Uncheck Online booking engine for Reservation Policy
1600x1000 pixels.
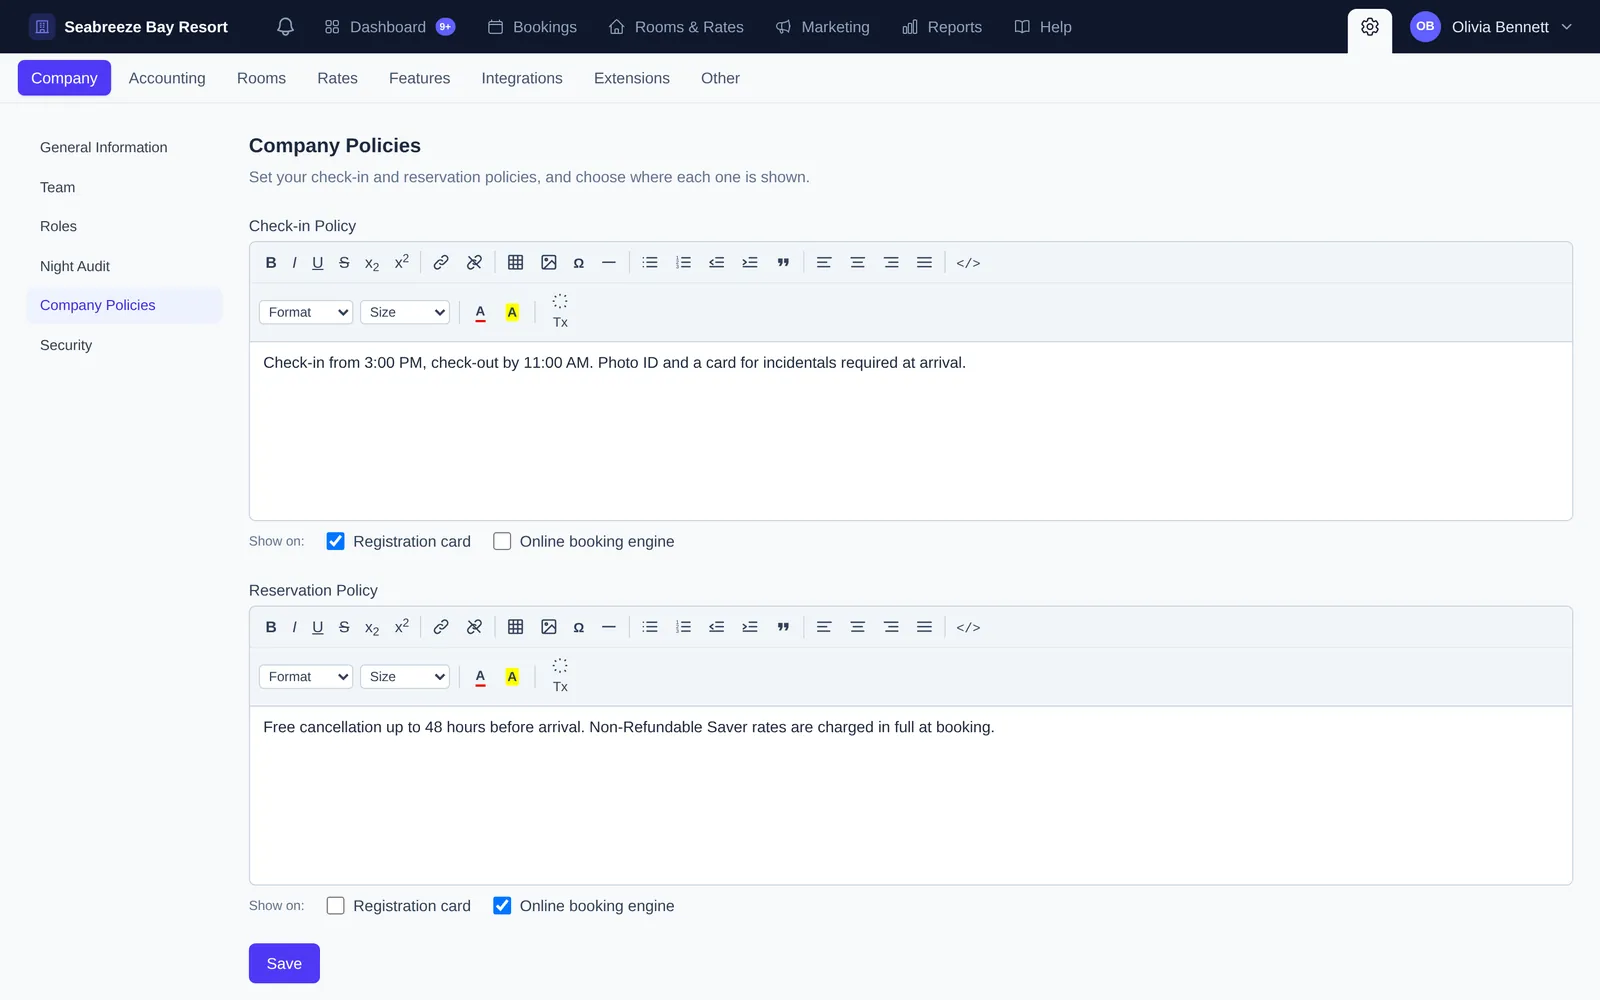click(502, 906)
